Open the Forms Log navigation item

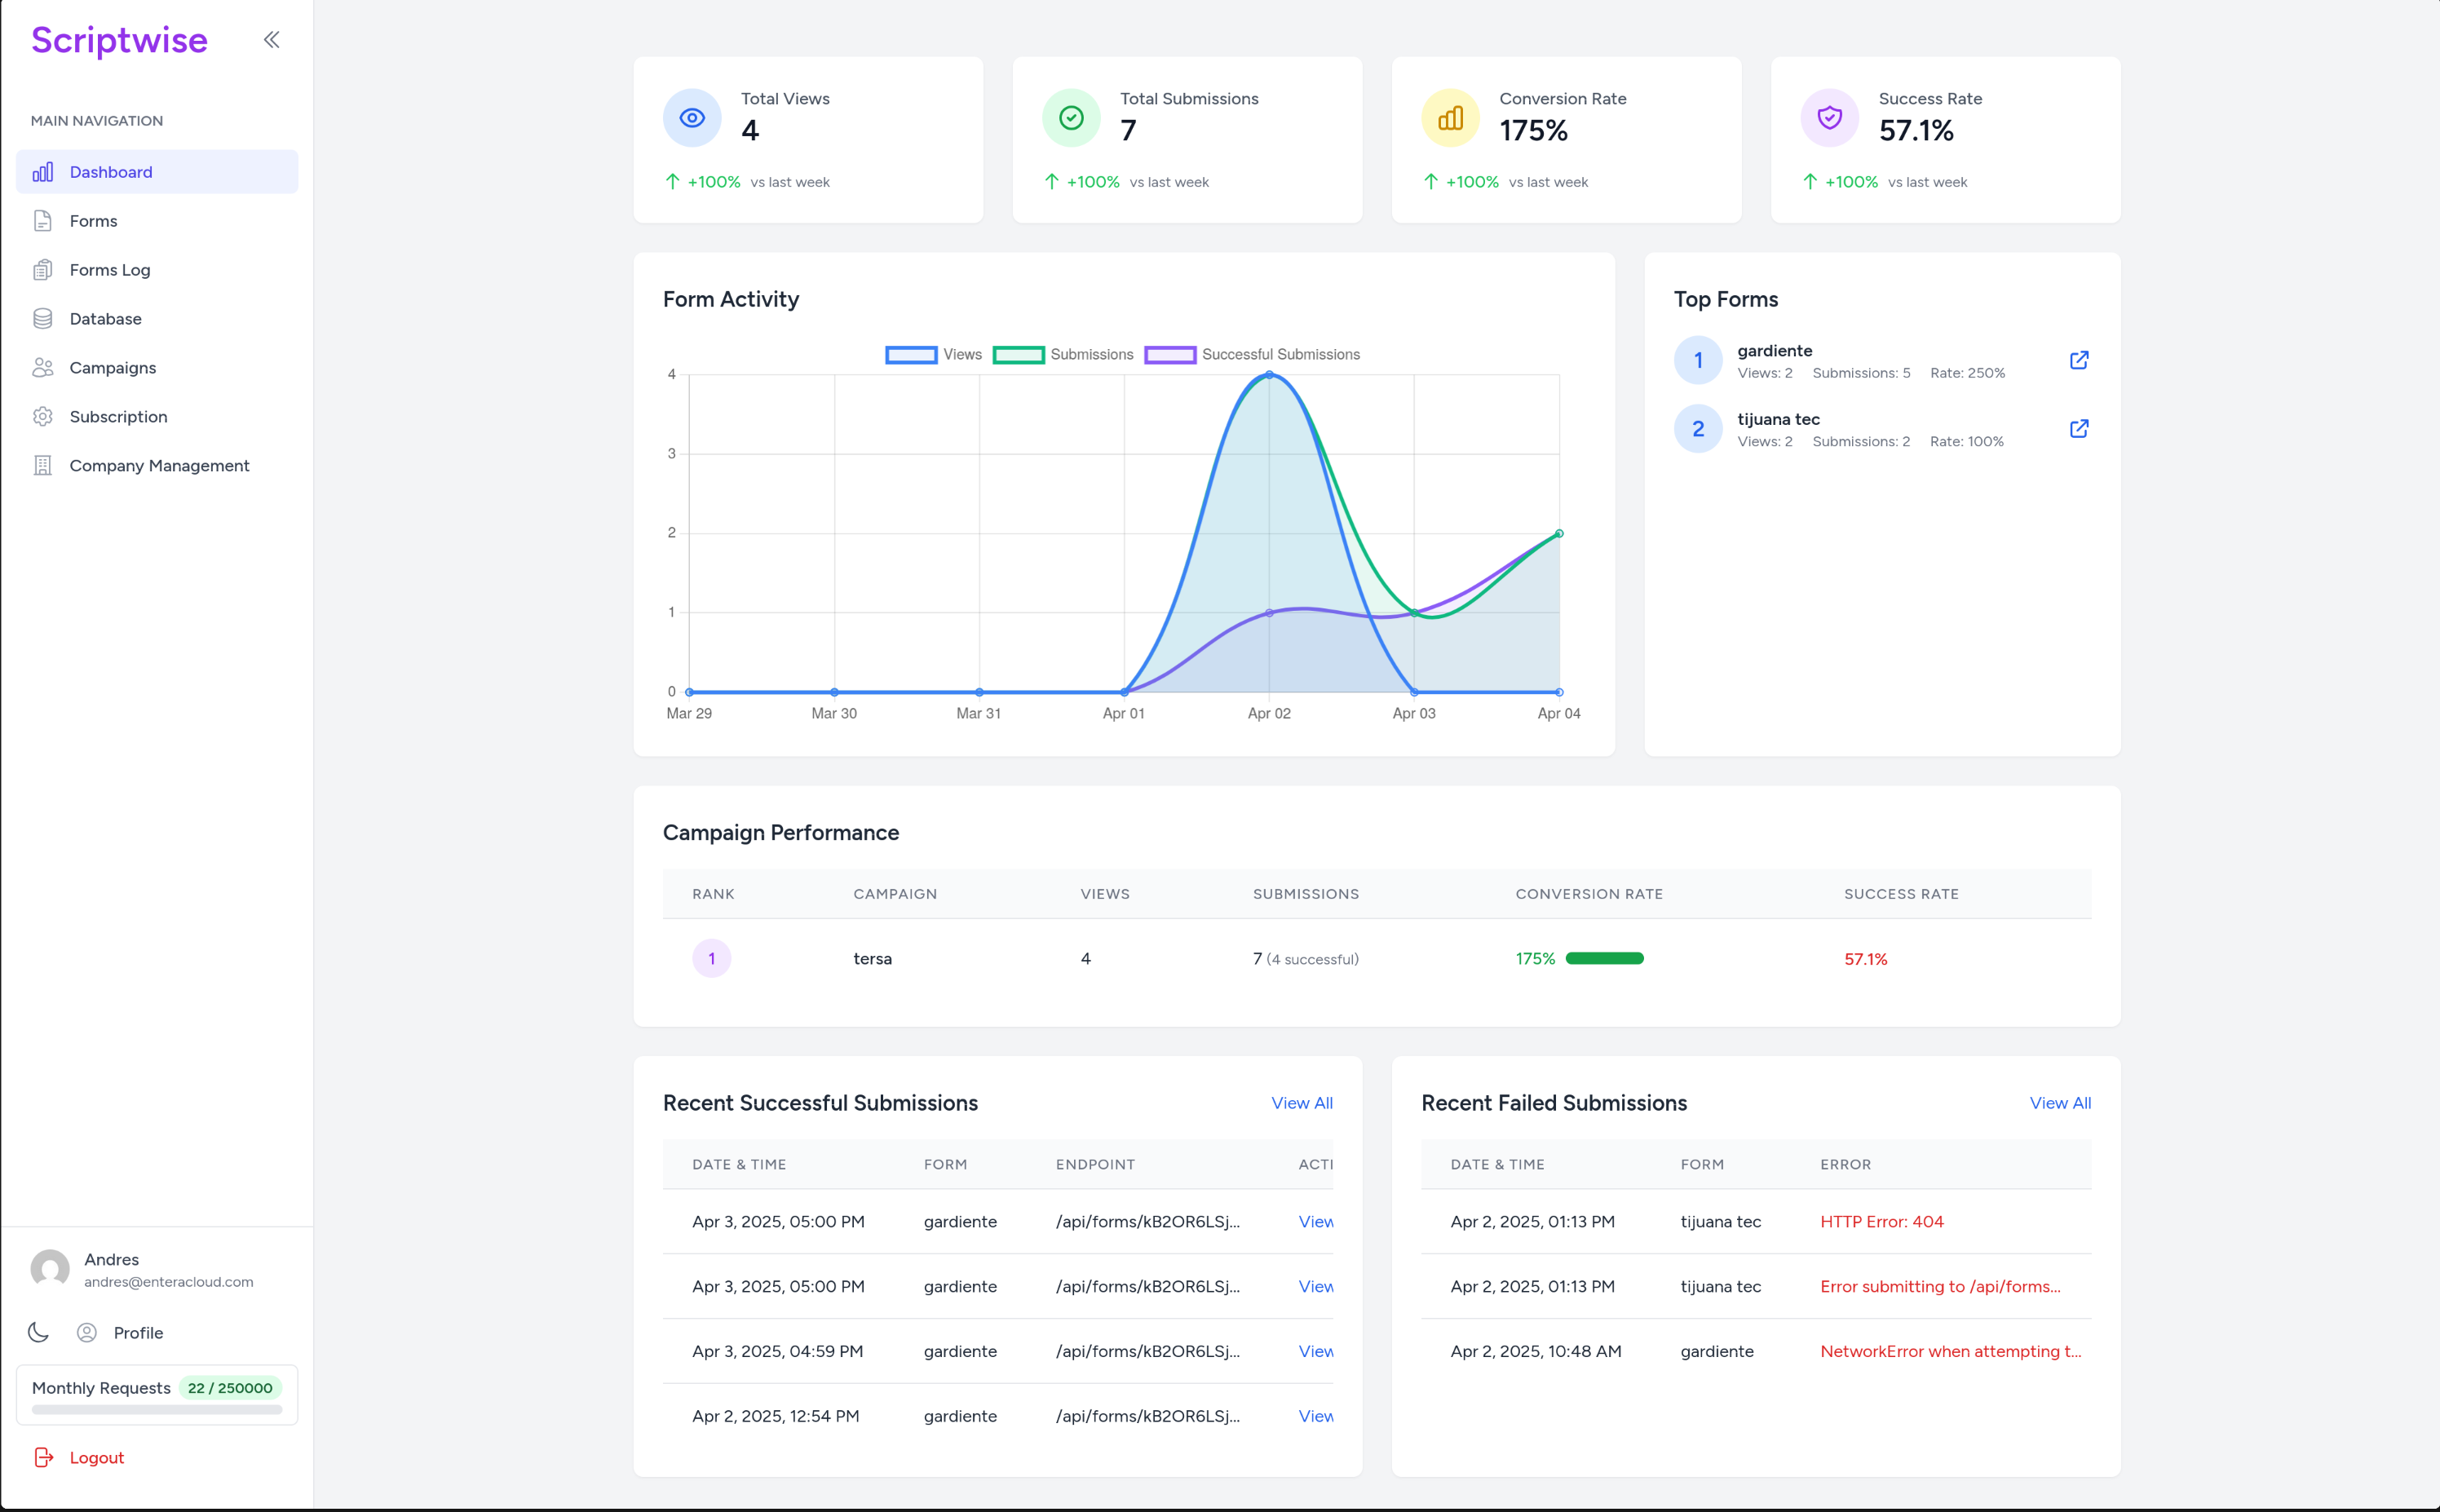[x=110, y=270]
